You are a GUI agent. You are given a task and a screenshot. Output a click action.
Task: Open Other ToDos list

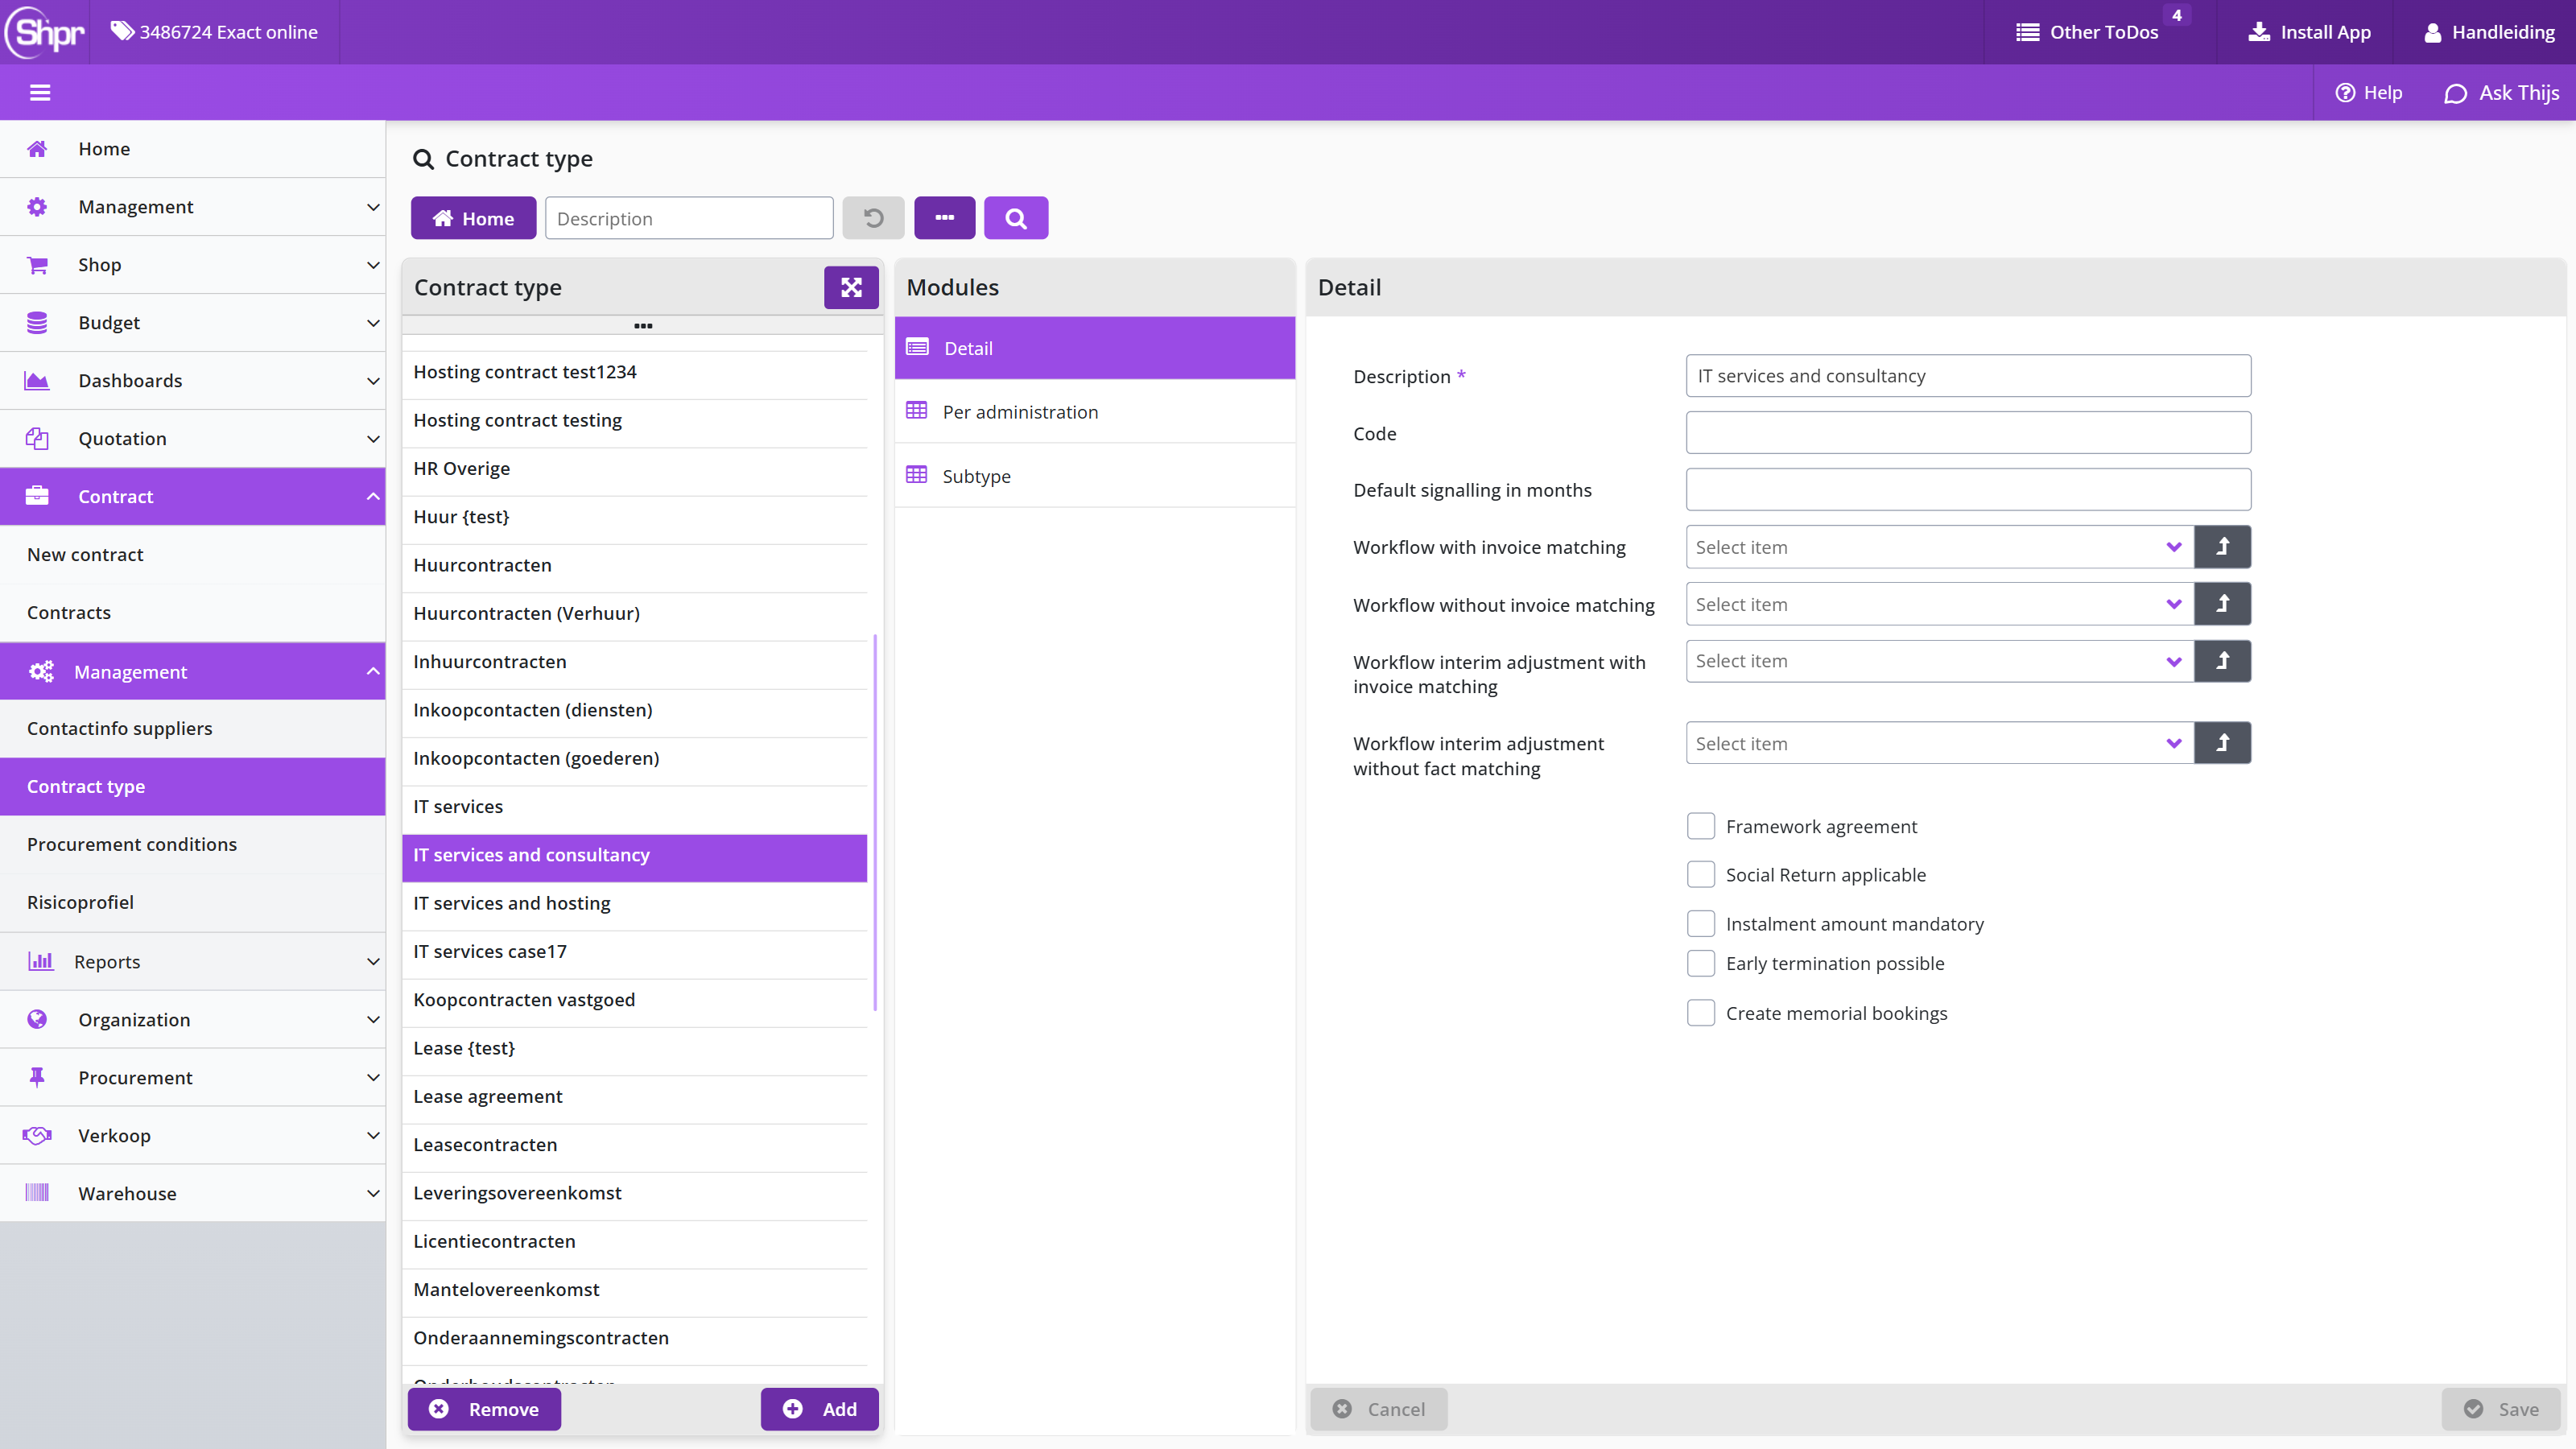point(2087,32)
